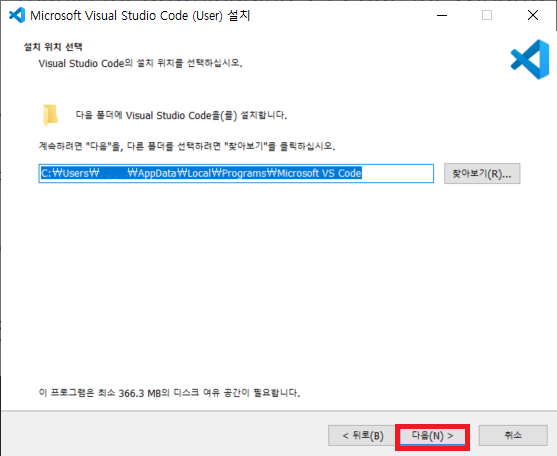Click the VS Code icon in title bar
This screenshot has width=557, height=456.
point(17,15)
